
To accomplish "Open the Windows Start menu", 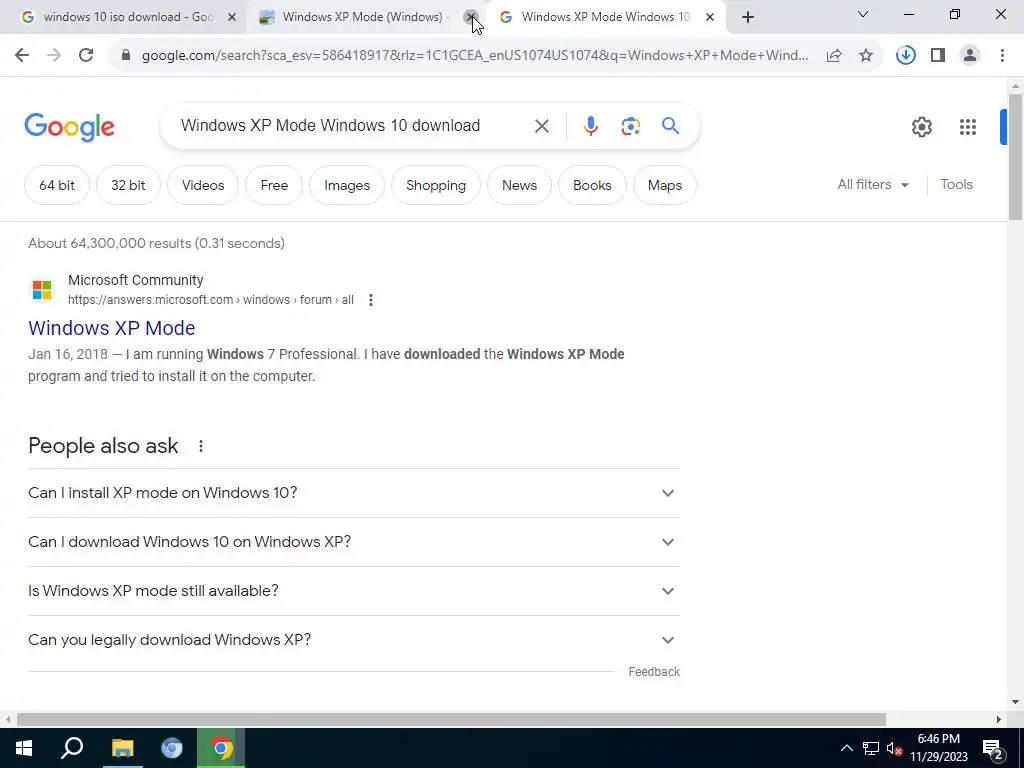I will point(24,748).
